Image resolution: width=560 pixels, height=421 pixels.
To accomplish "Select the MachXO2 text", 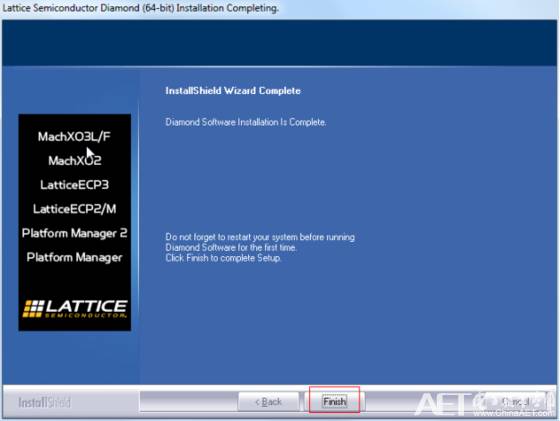I will (x=75, y=160).
